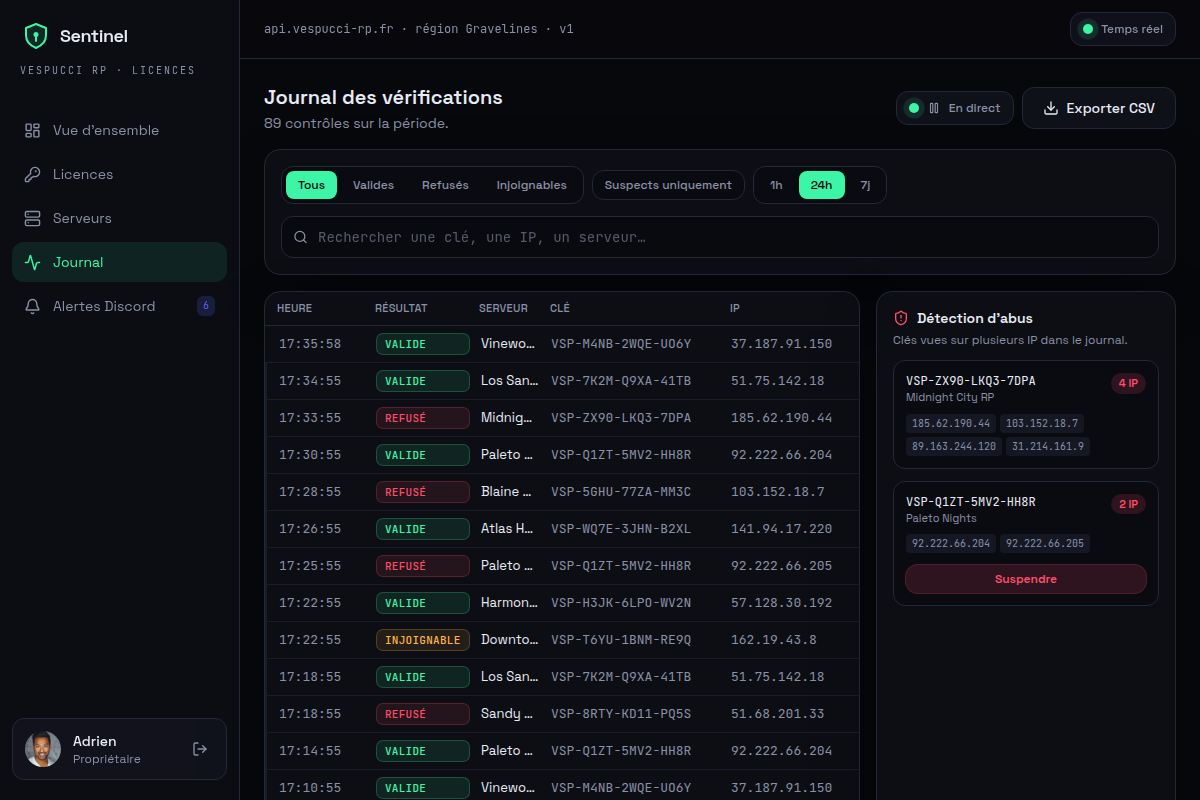Click IP chip 89.163.244.120
This screenshot has height=800, width=1200.
point(953,446)
